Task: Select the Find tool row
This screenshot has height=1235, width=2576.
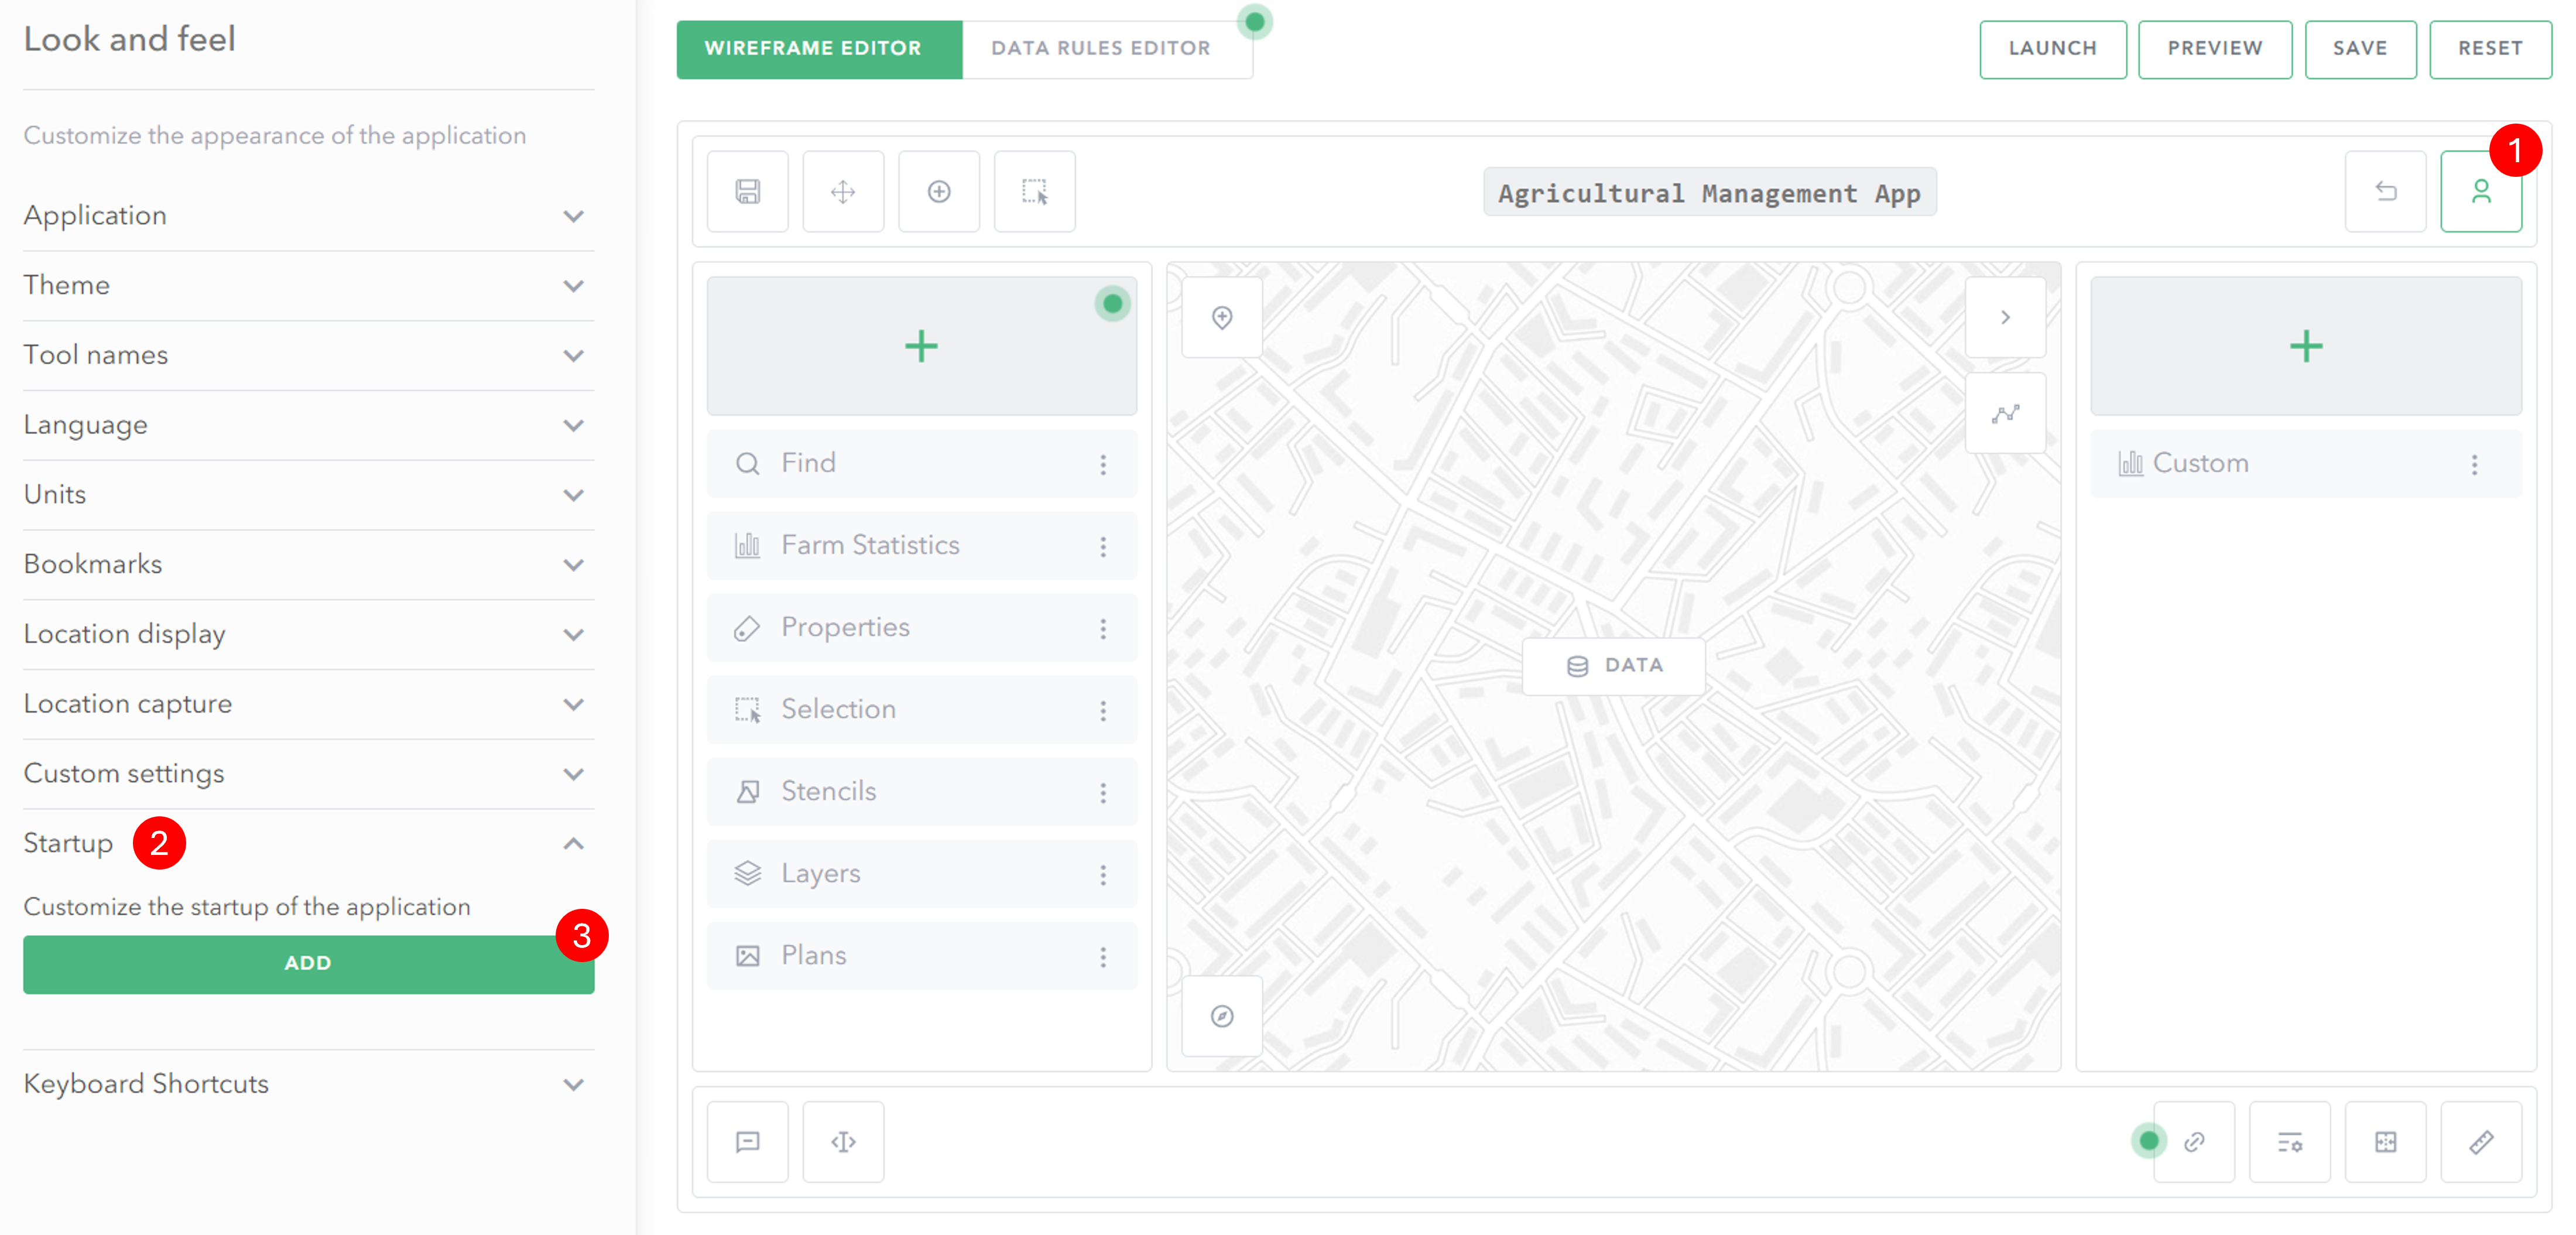Action: (x=921, y=464)
